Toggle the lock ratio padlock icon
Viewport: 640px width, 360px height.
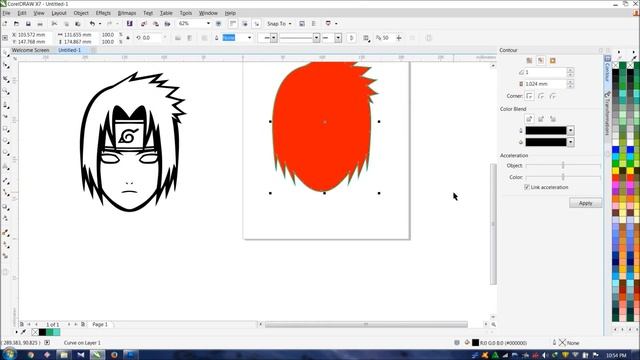(x=128, y=38)
